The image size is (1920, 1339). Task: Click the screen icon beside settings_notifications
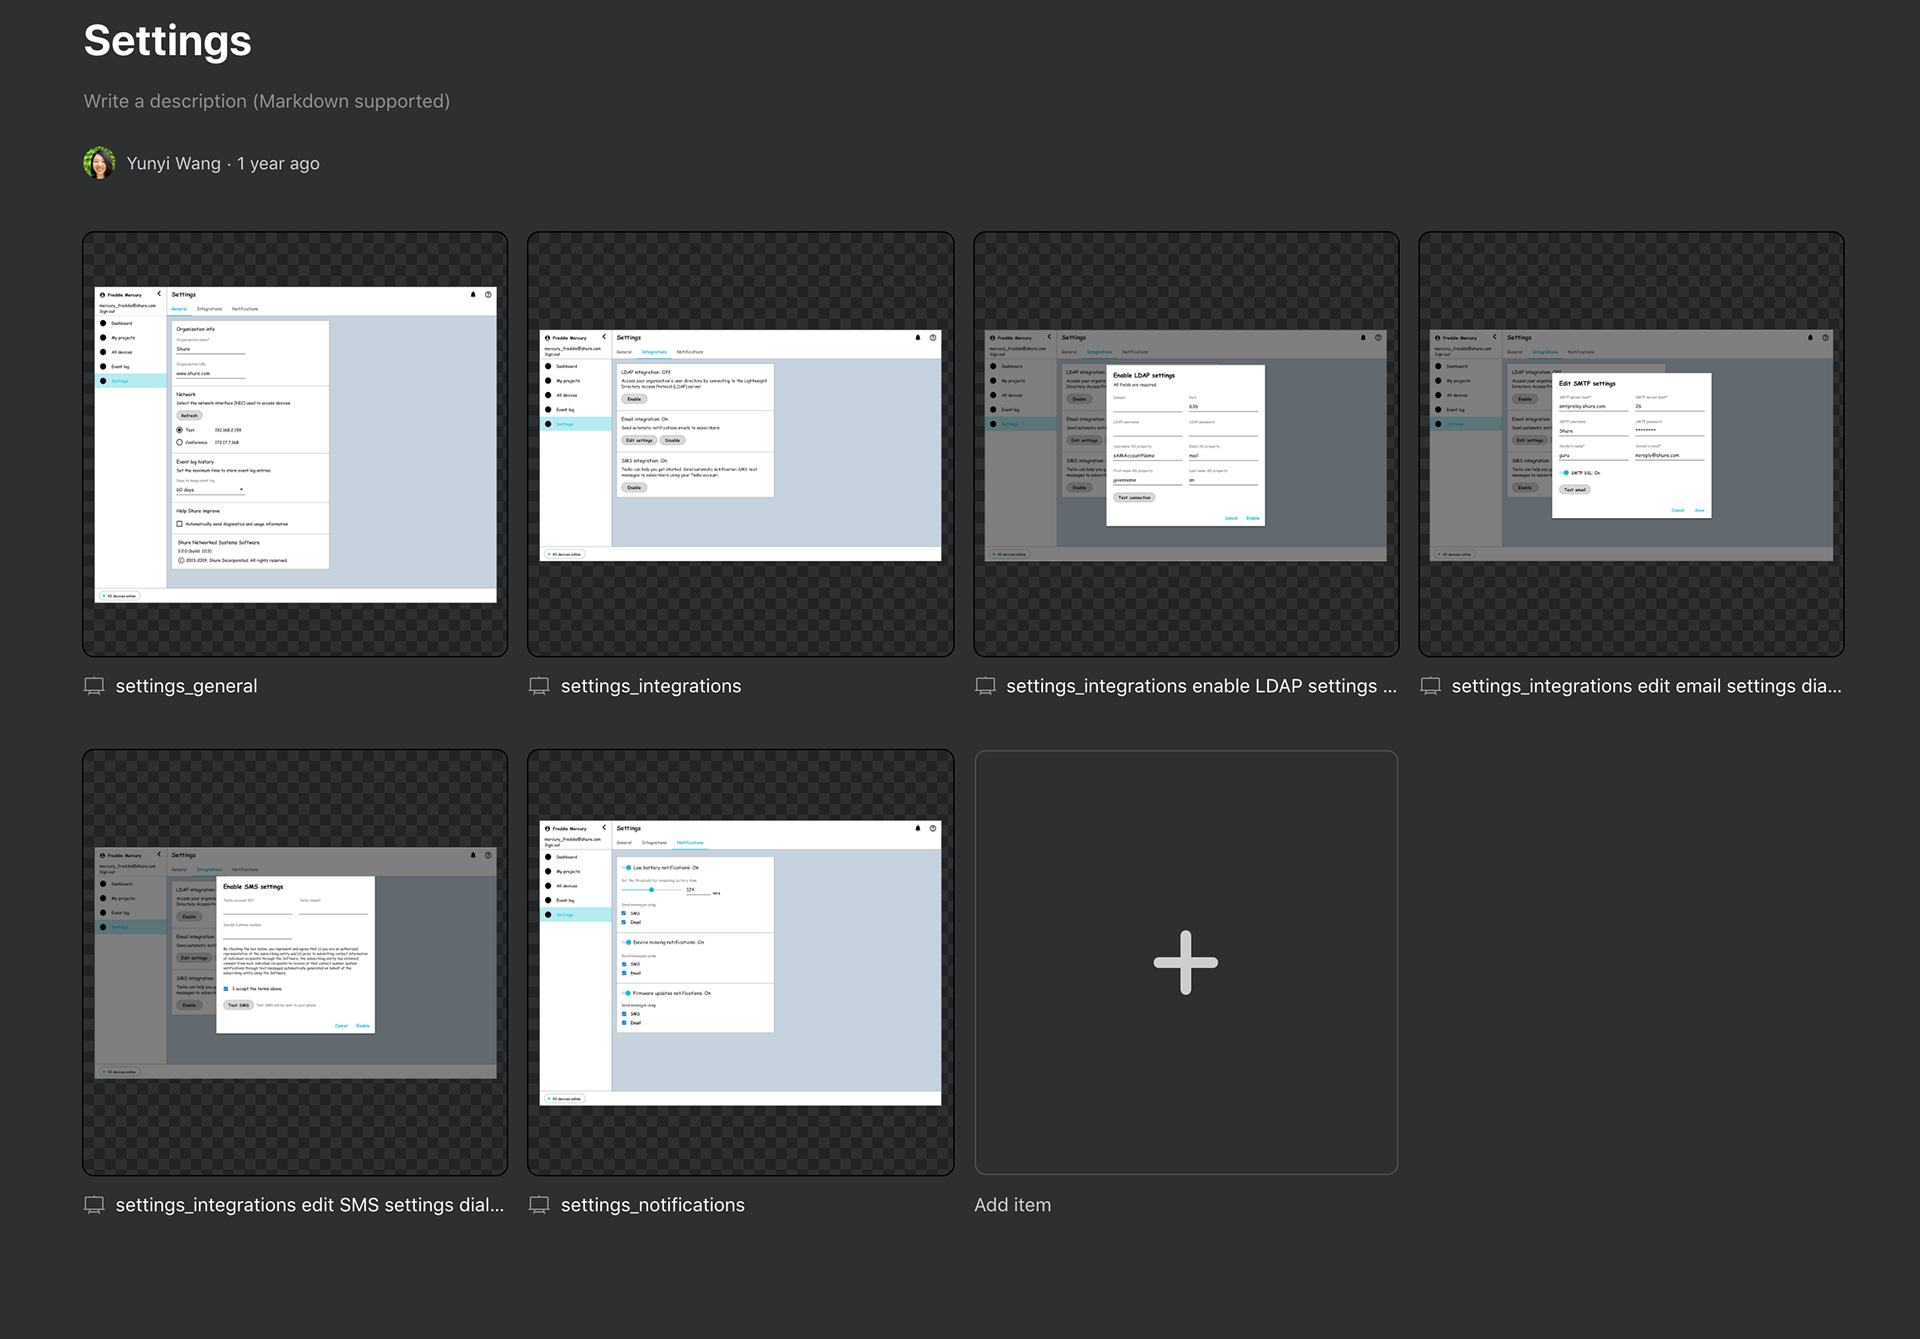539,1205
